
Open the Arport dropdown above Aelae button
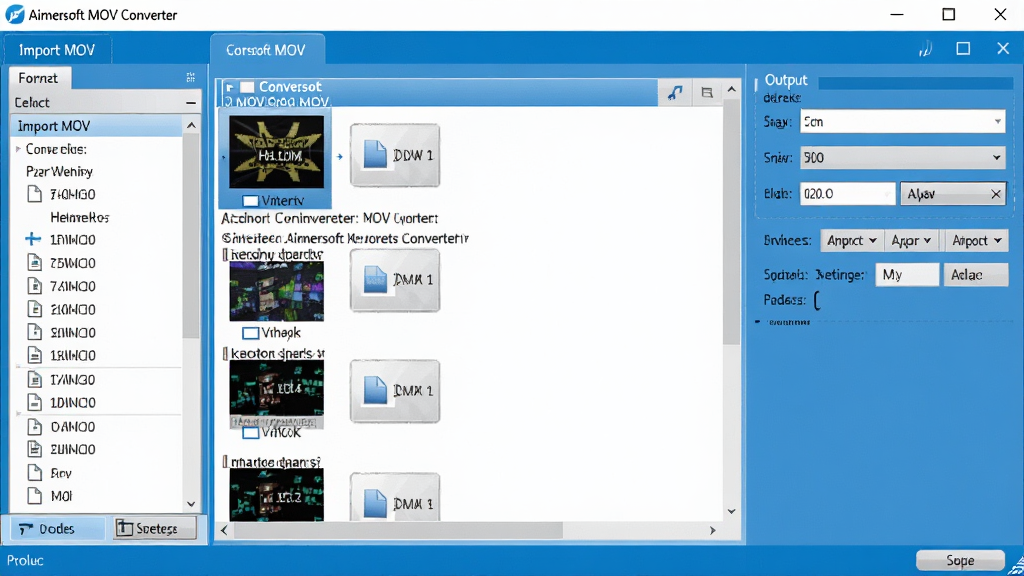click(x=976, y=241)
